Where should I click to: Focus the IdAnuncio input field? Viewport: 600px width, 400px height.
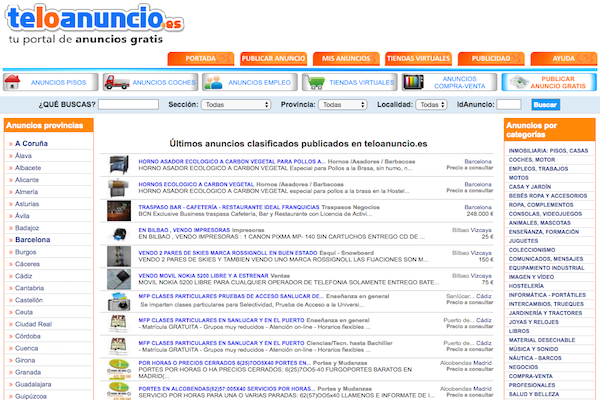coord(509,104)
